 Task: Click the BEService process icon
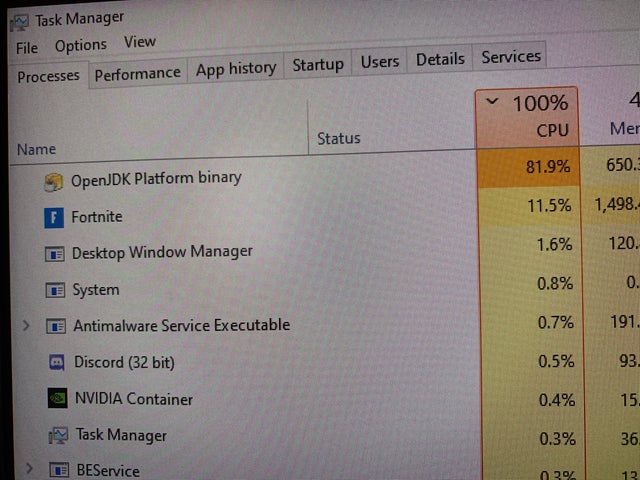click(x=59, y=470)
